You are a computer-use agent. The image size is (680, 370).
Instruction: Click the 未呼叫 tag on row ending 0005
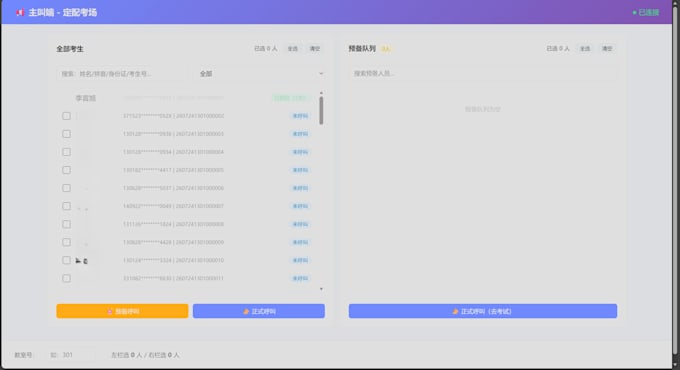tap(300, 170)
